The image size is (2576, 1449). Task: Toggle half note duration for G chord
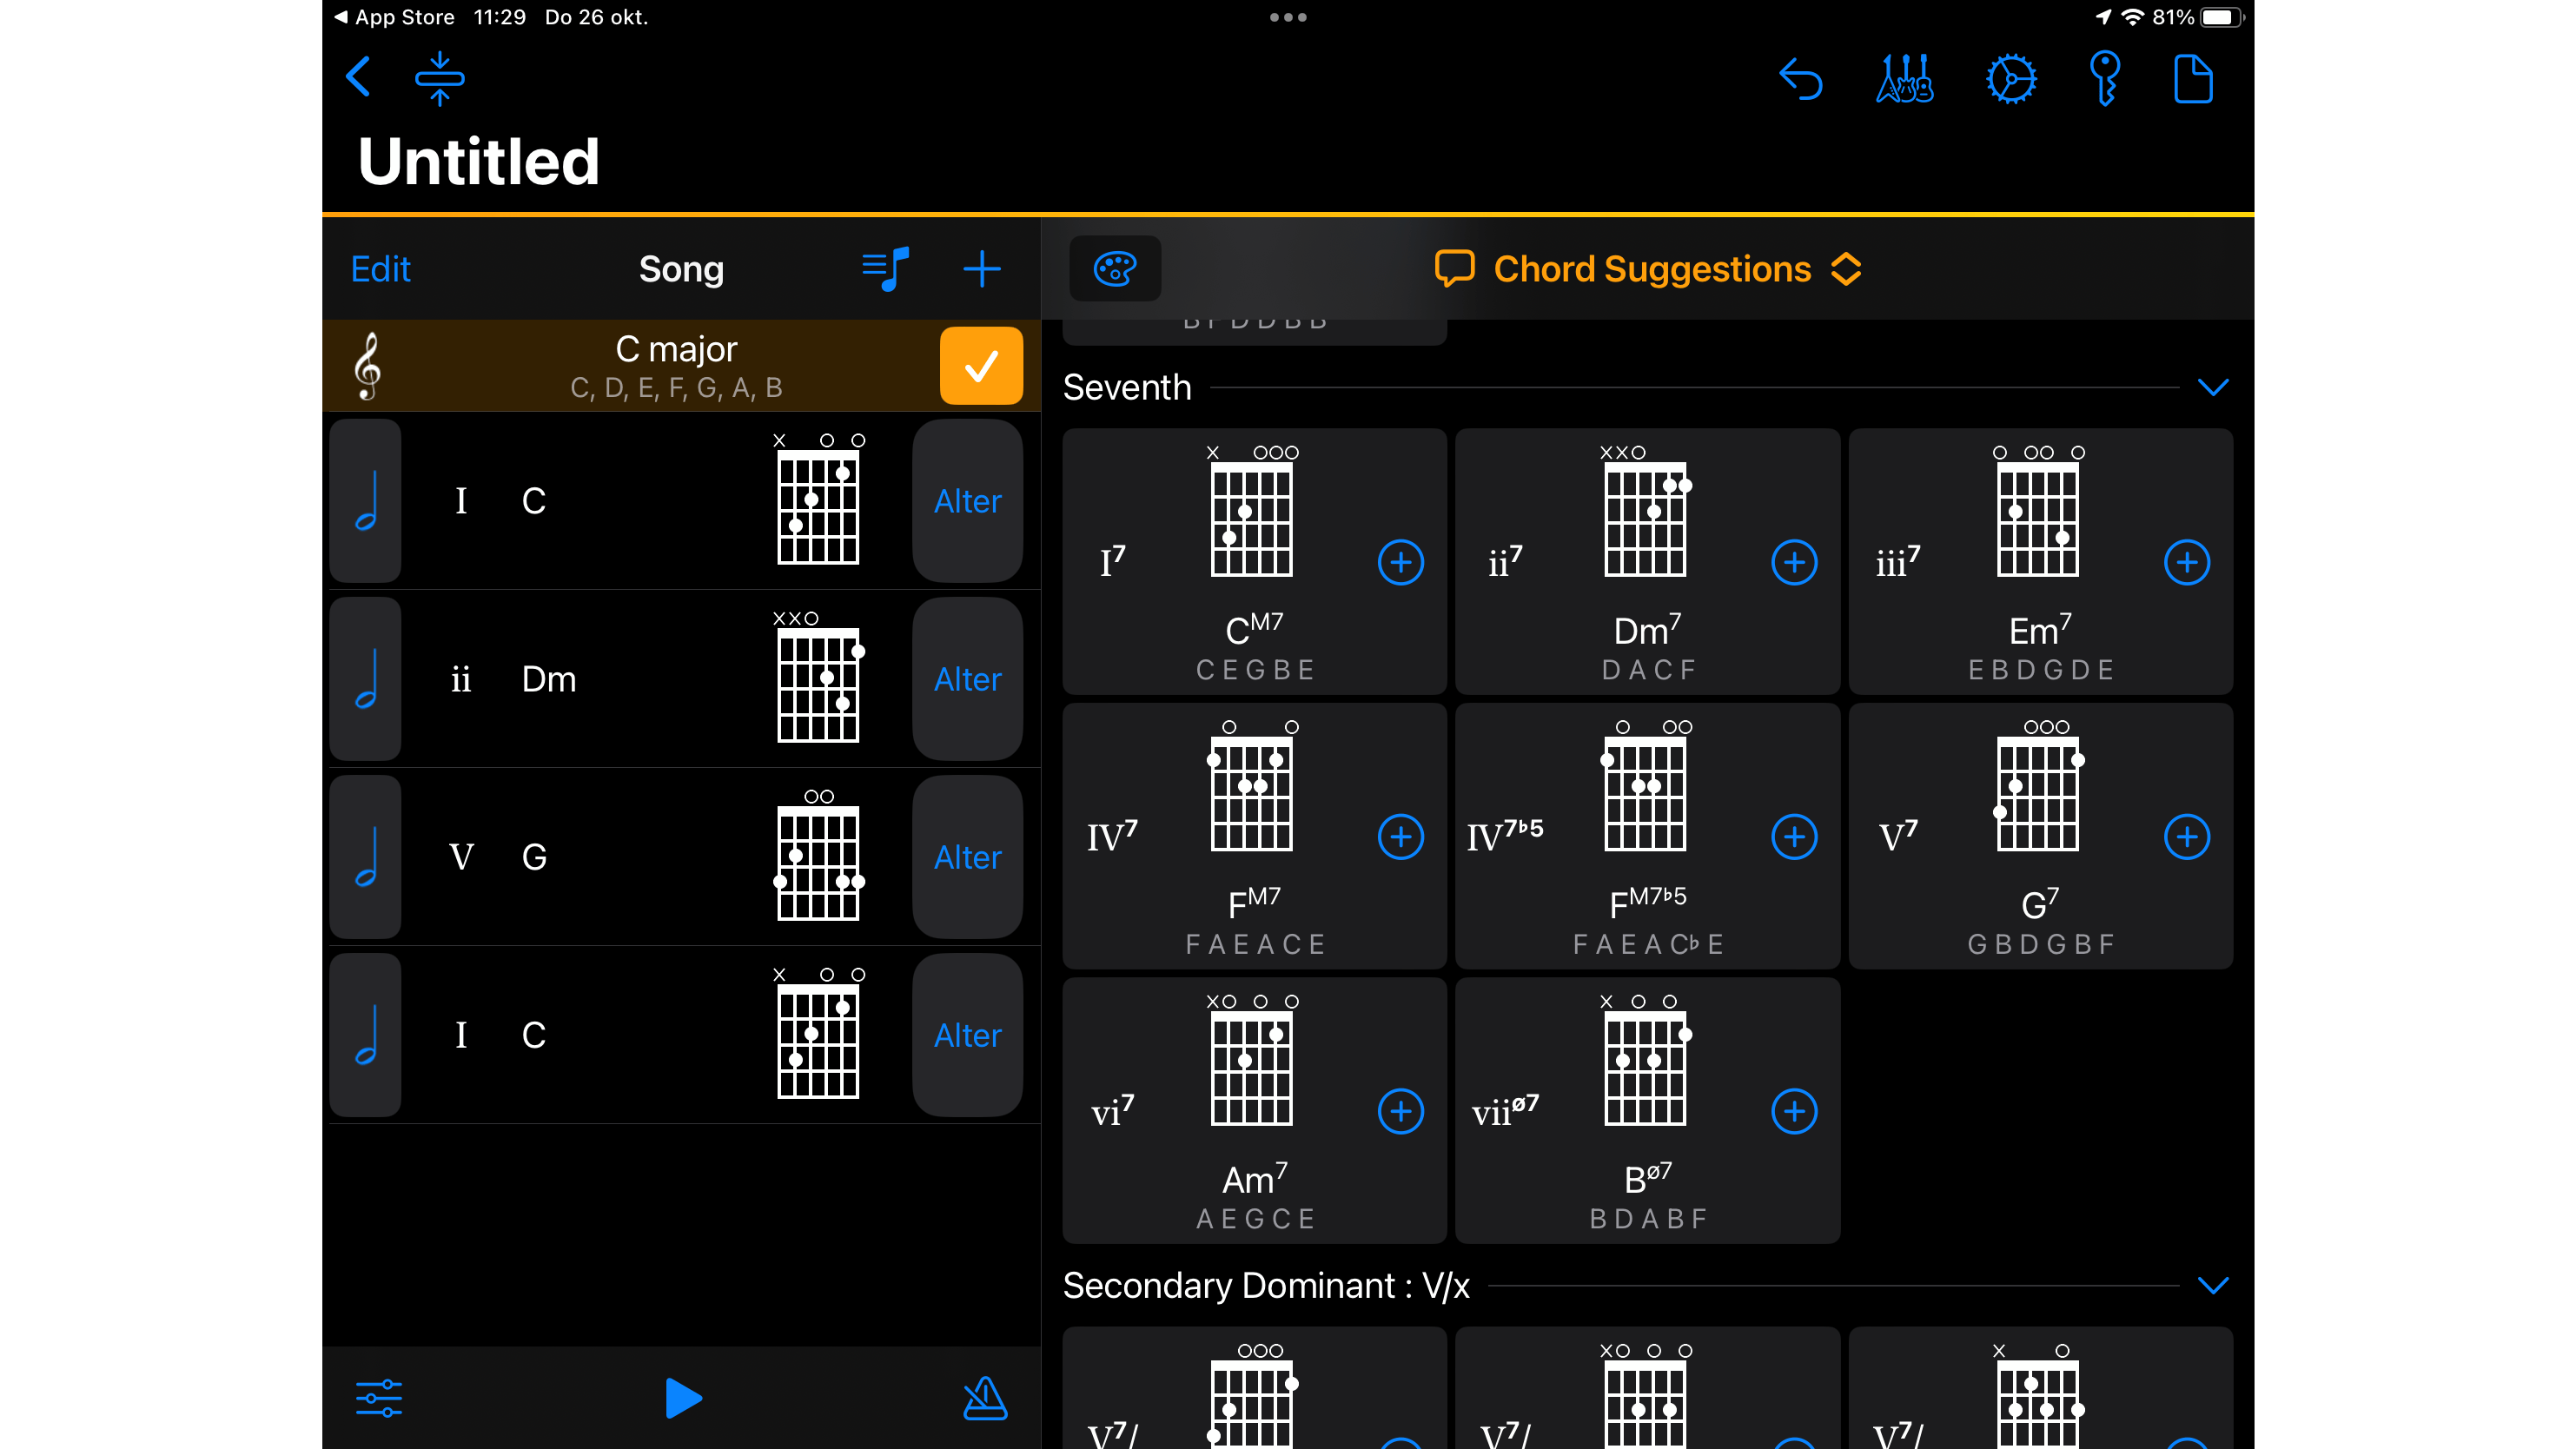click(366, 857)
